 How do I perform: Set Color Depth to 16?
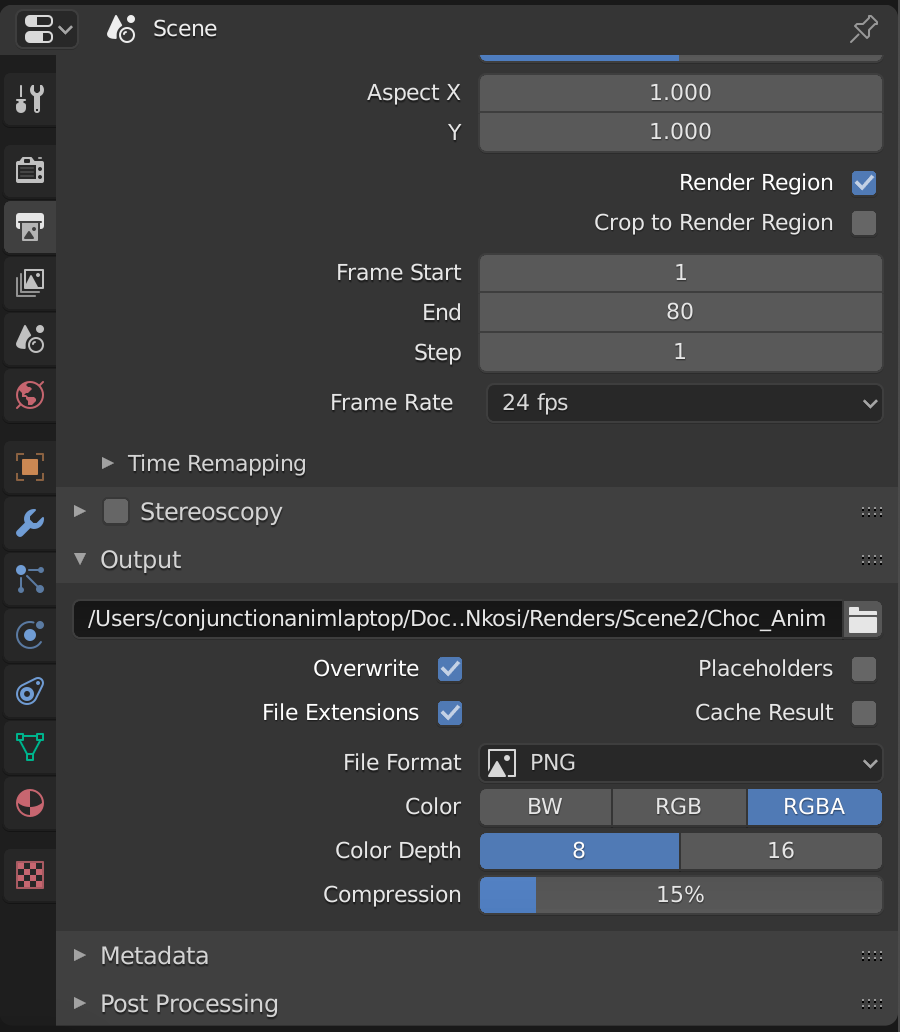pyautogui.click(x=781, y=851)
